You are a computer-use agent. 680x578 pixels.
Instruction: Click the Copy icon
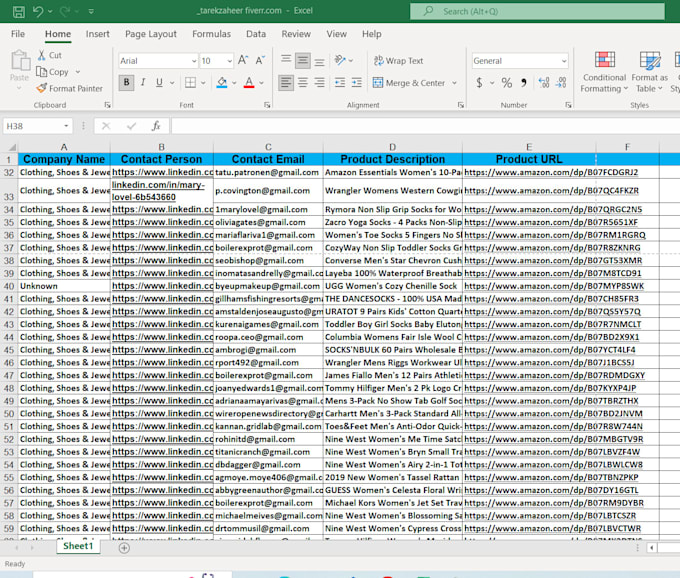click(x=42, y=72)
